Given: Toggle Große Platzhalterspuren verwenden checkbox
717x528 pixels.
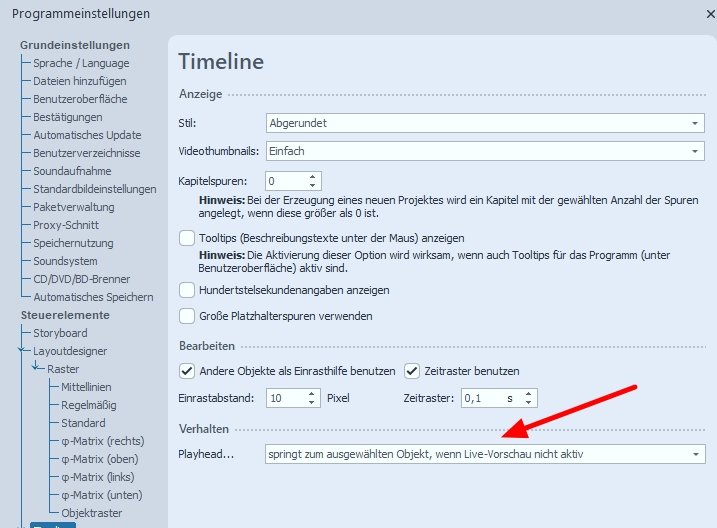Looking at the screenshot, I should coord(186,316).
